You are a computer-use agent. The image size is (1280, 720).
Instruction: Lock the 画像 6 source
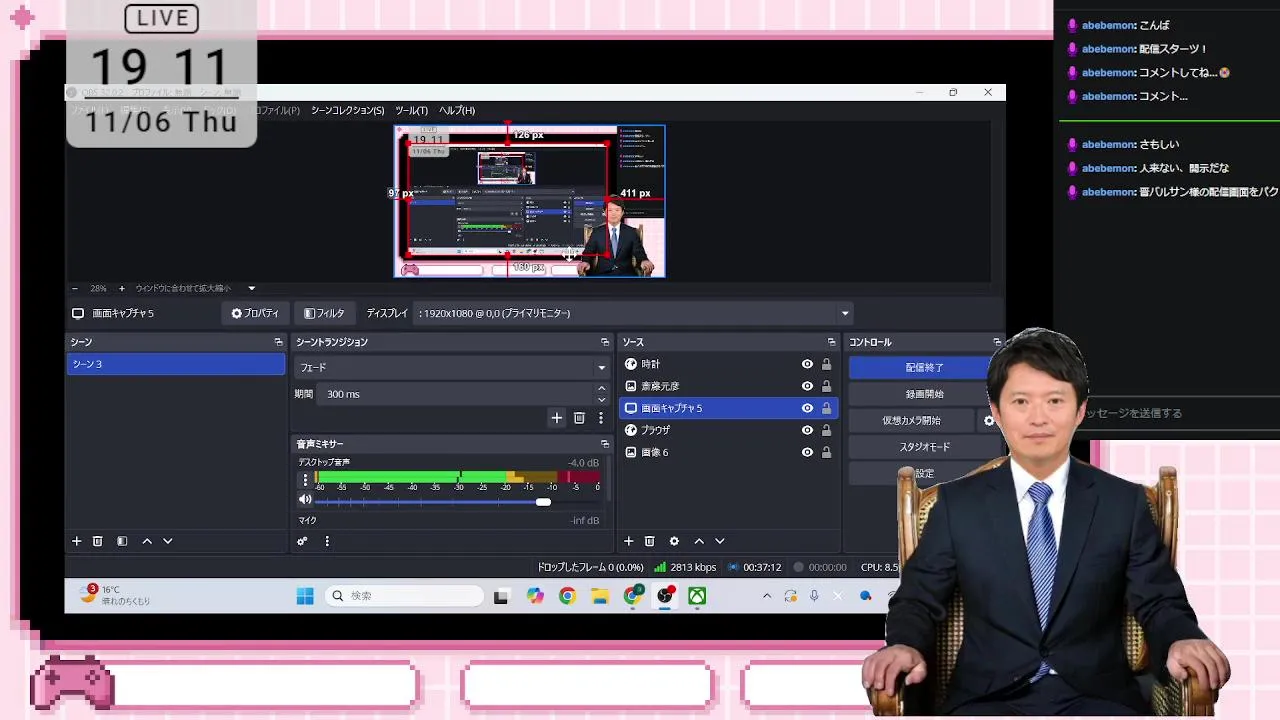click(x=826, y=452)
